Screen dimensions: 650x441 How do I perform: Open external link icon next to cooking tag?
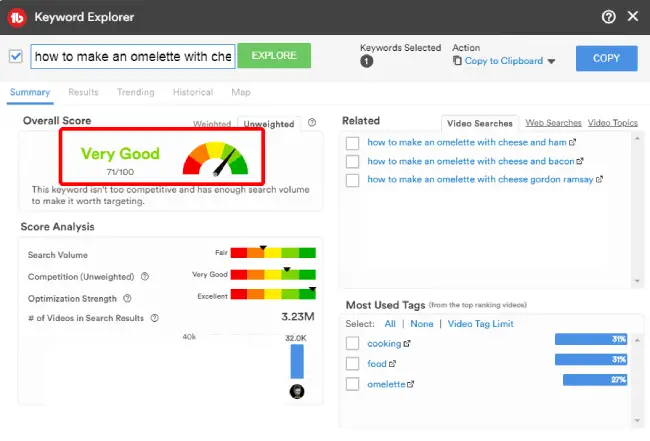[407, 344]
